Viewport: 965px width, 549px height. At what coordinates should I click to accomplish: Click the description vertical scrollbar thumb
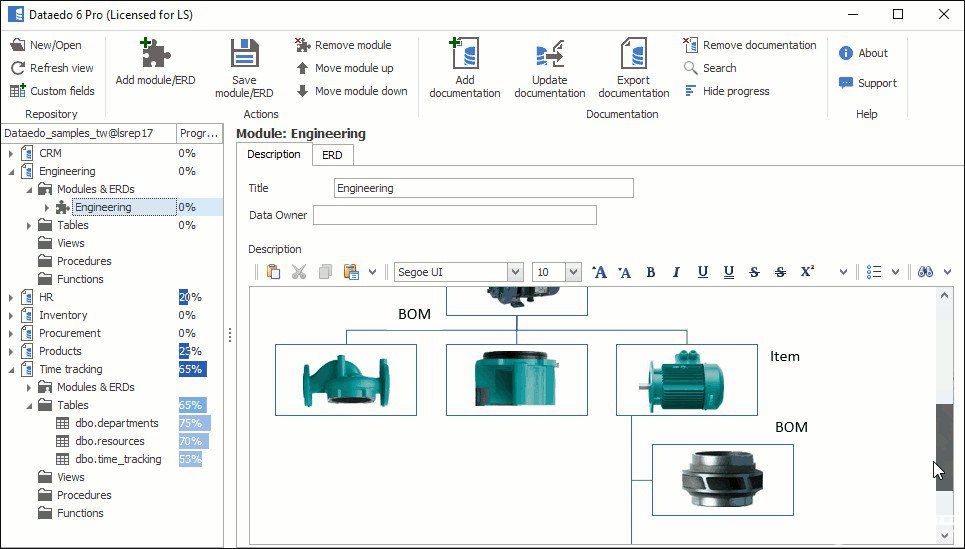point(944,447)
